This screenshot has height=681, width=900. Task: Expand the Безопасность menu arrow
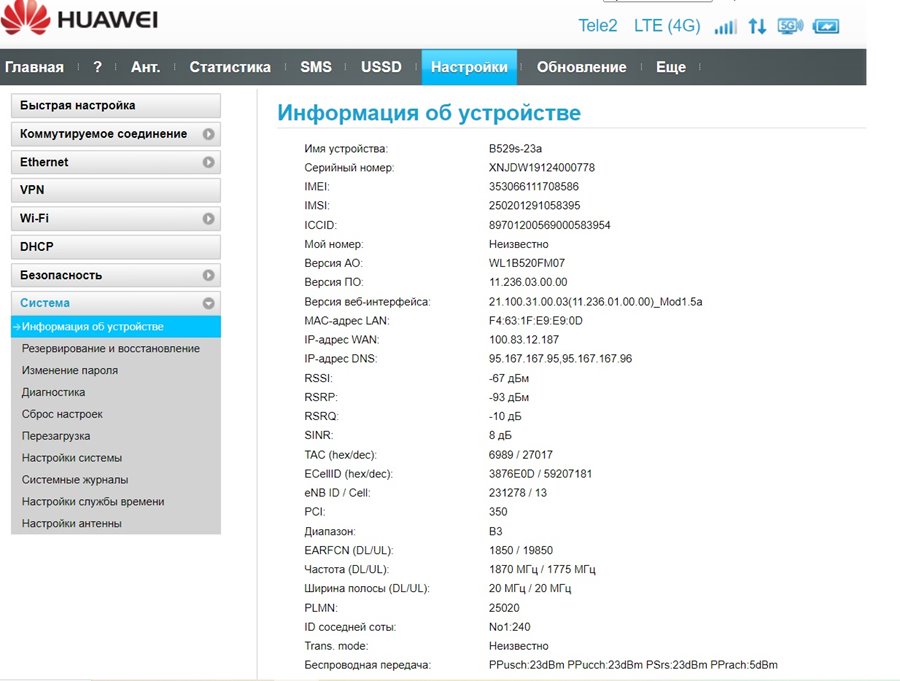pos(208,275)
